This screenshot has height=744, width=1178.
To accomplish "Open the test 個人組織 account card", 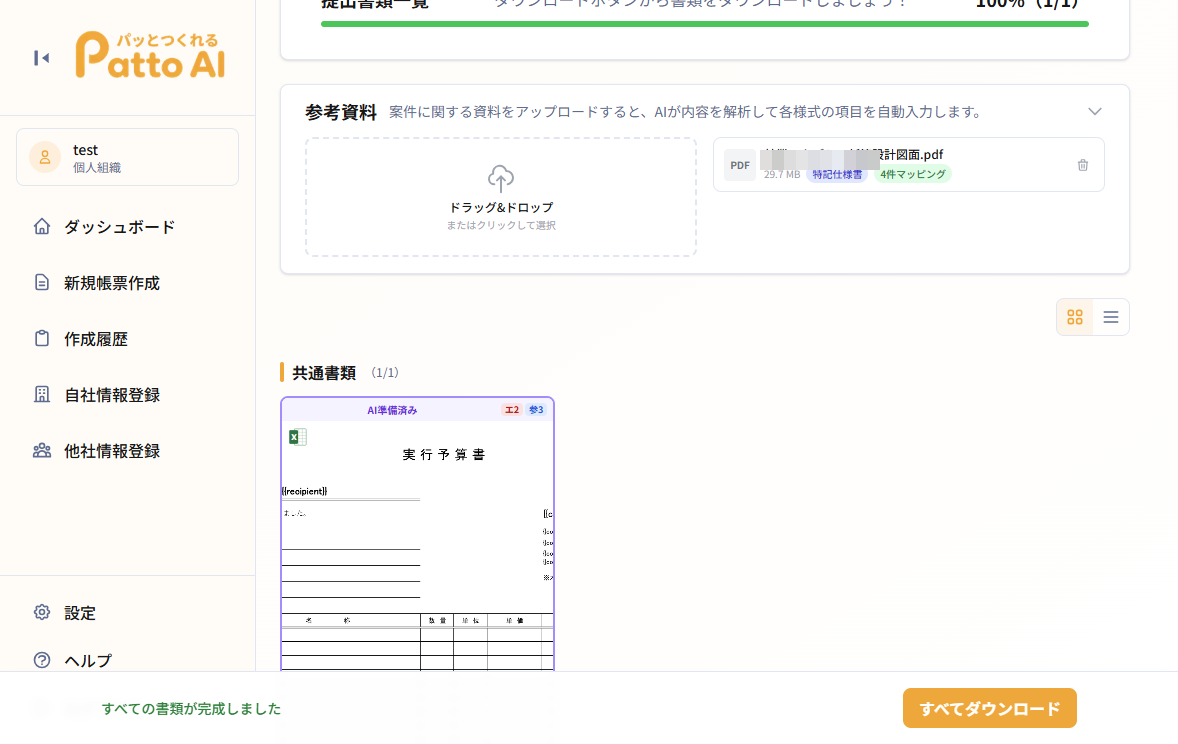I will point(128,157).
